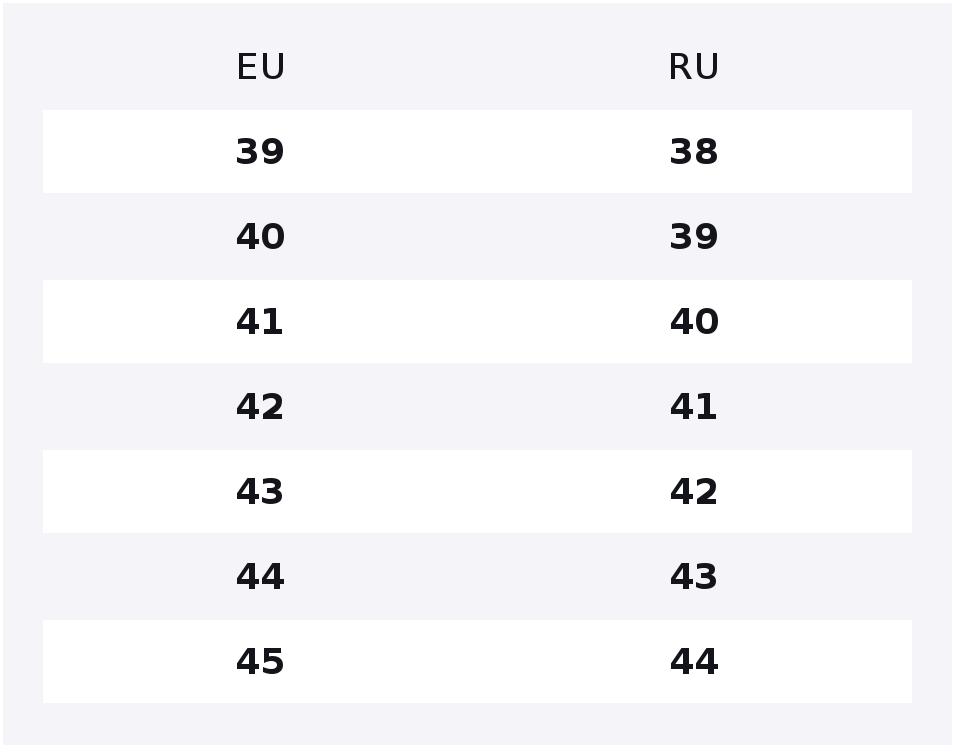Image resolution: width=955 pixels, height=748 pixels.
Task: Click RU size 41 entry
Action: (693, 406)
